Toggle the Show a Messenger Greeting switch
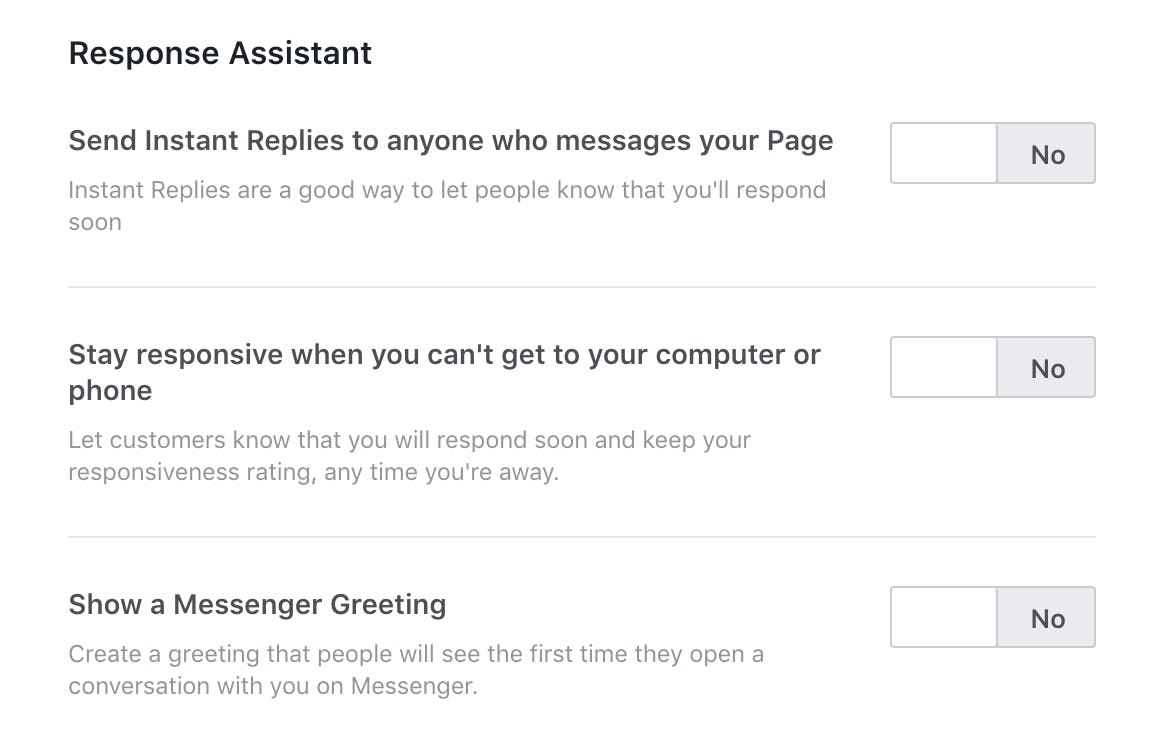The width and height of the screenshot is (1158, 748). [992, 617]
